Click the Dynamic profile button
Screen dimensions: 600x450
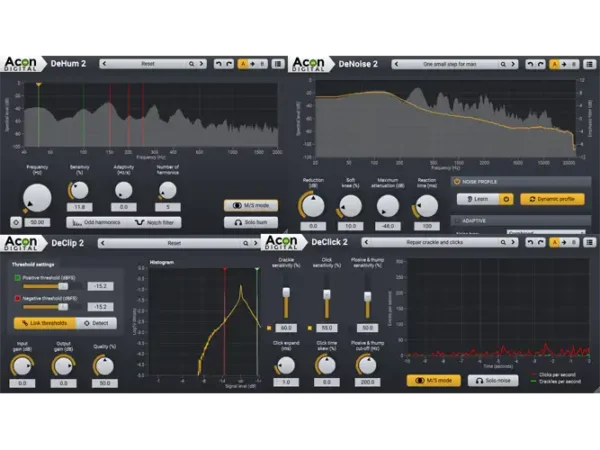(x=552, y=199)
